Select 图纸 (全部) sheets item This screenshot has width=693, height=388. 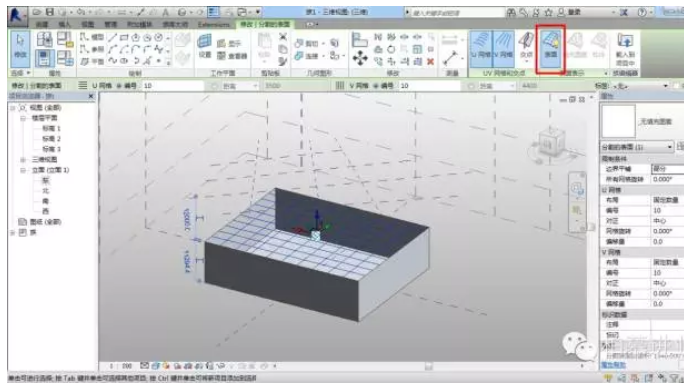click(46, 222)
